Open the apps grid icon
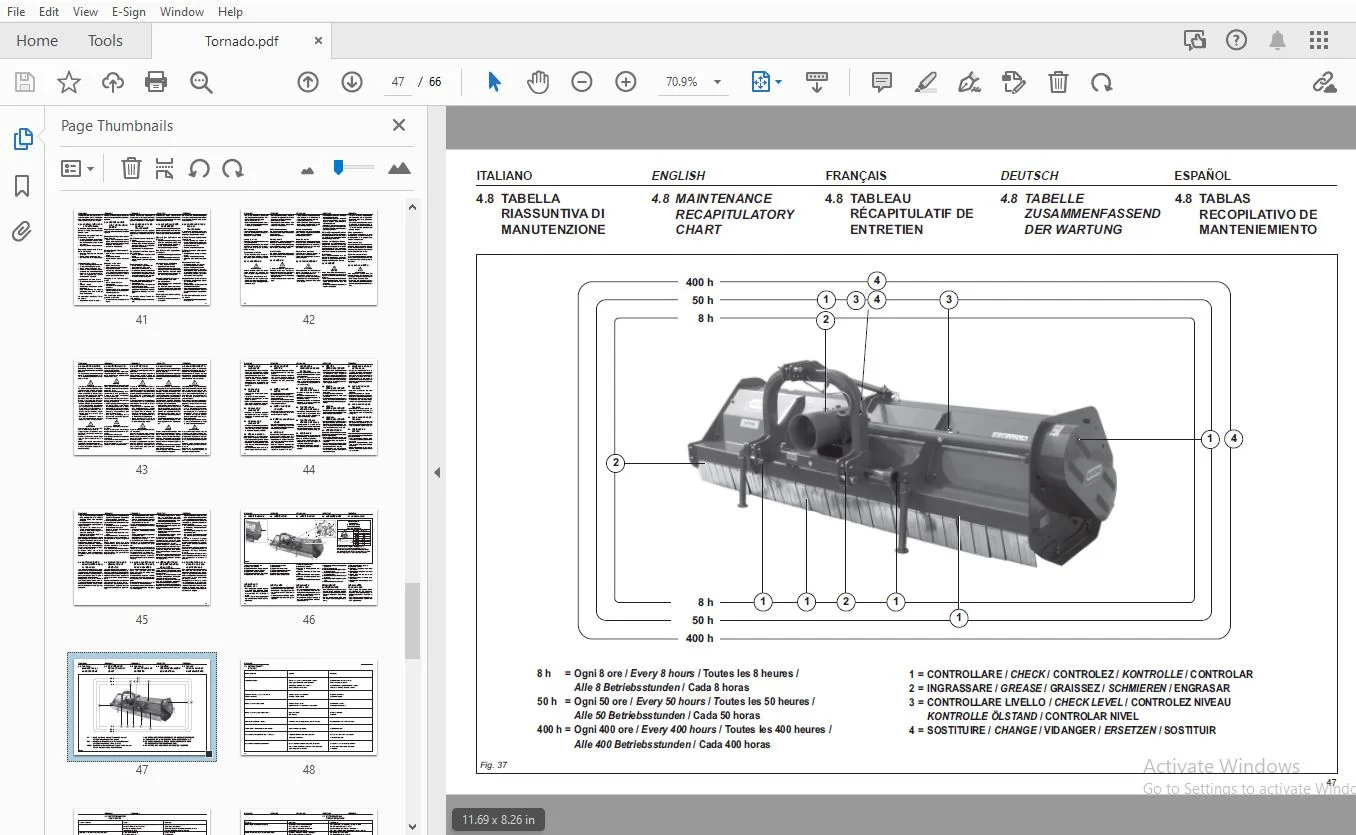This screenshot has height=835, width=1356. point(1319,40)
